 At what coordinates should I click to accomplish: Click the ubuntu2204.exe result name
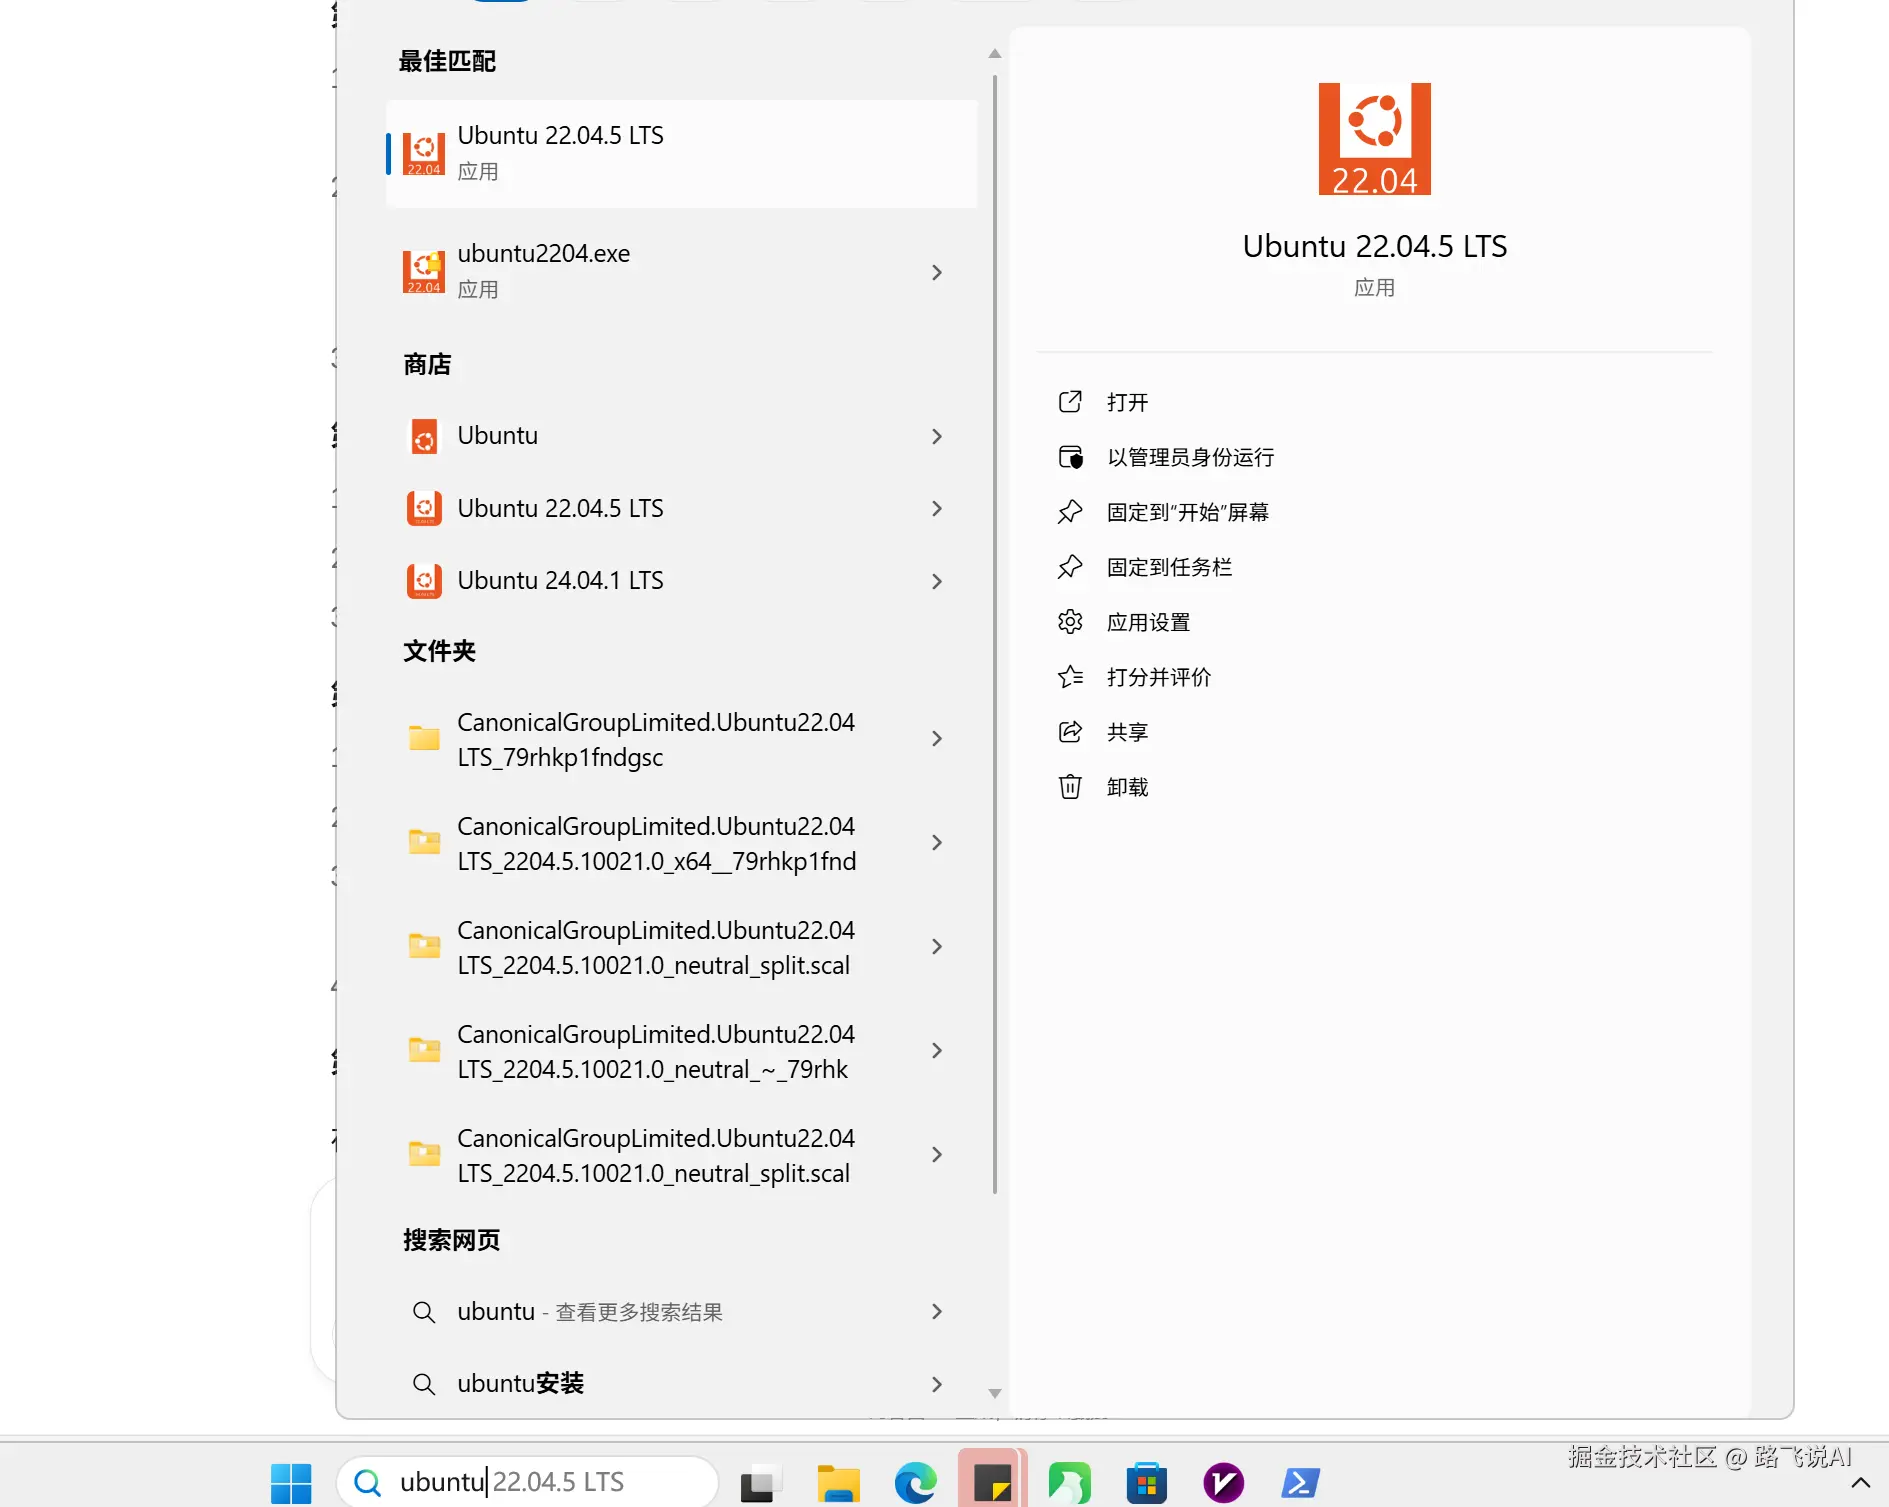click(x=543, y=254)
